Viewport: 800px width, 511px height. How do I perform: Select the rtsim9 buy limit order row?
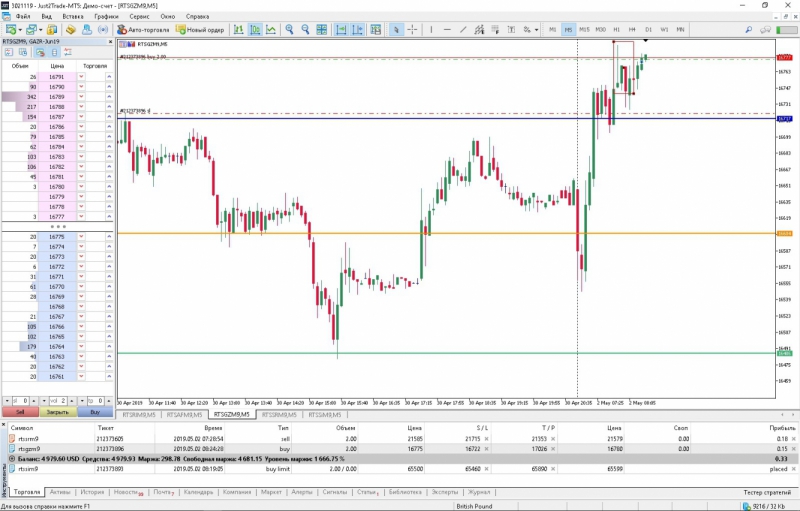(403, 469)
